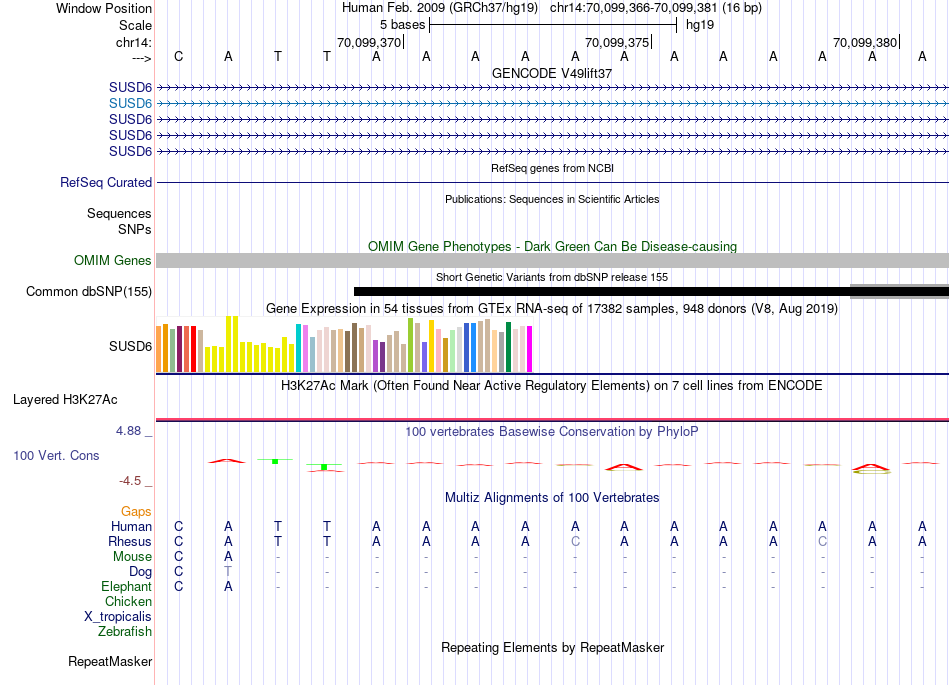Click the SUSD6 GTEx expression label

coord(130,346)
